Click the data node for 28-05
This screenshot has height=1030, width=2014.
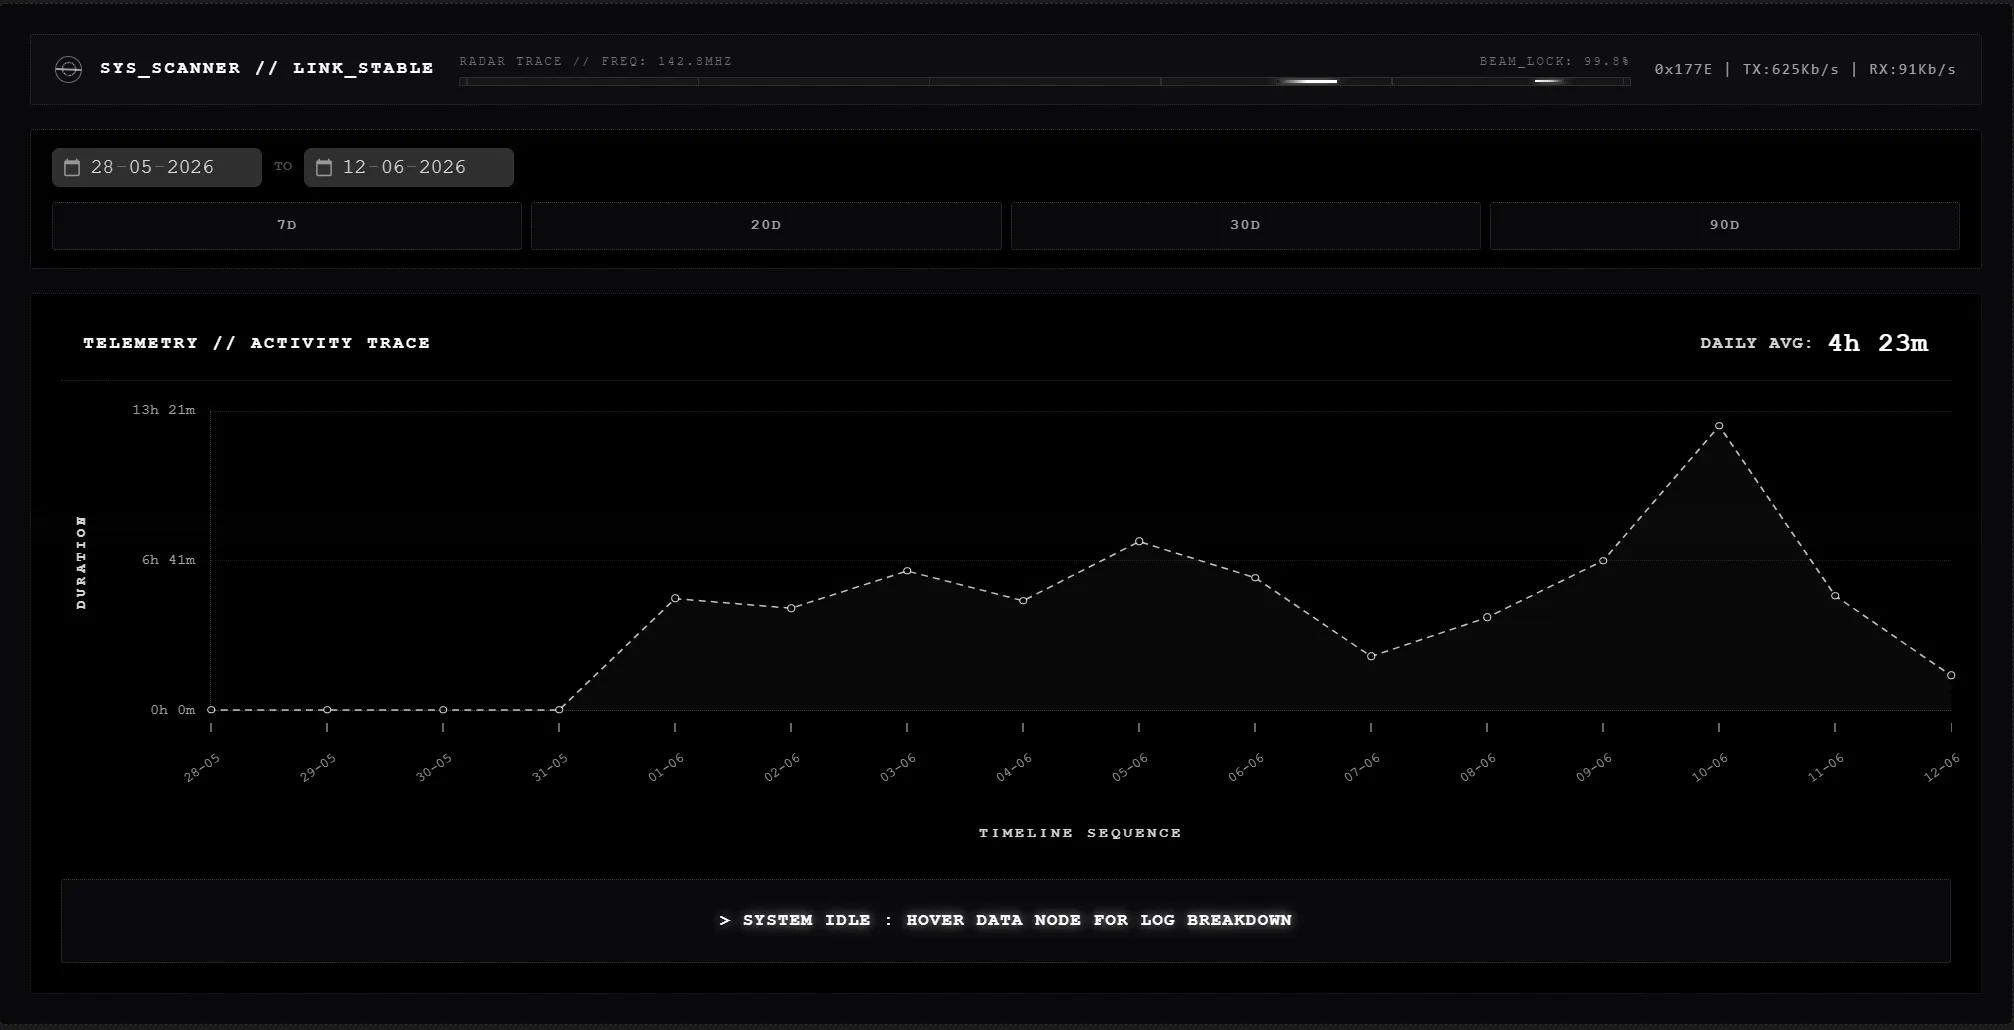coord(211,710)
